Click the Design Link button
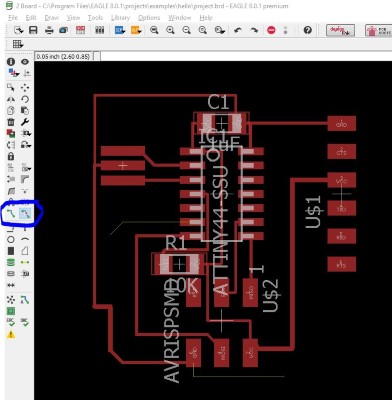The height and width of the screenshot is (400, 392). 340,30
